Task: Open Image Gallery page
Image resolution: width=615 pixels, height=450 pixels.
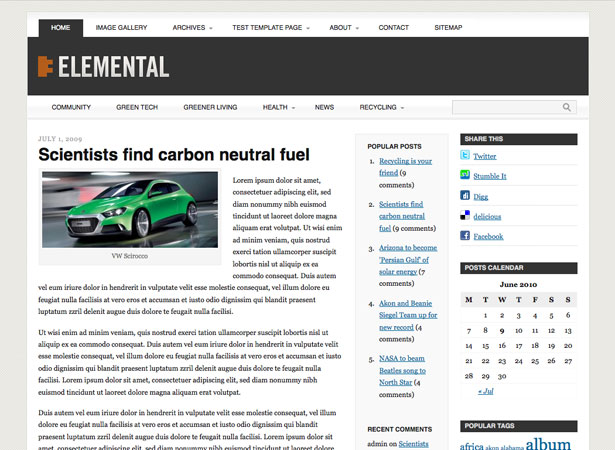Action: point(121,27)
